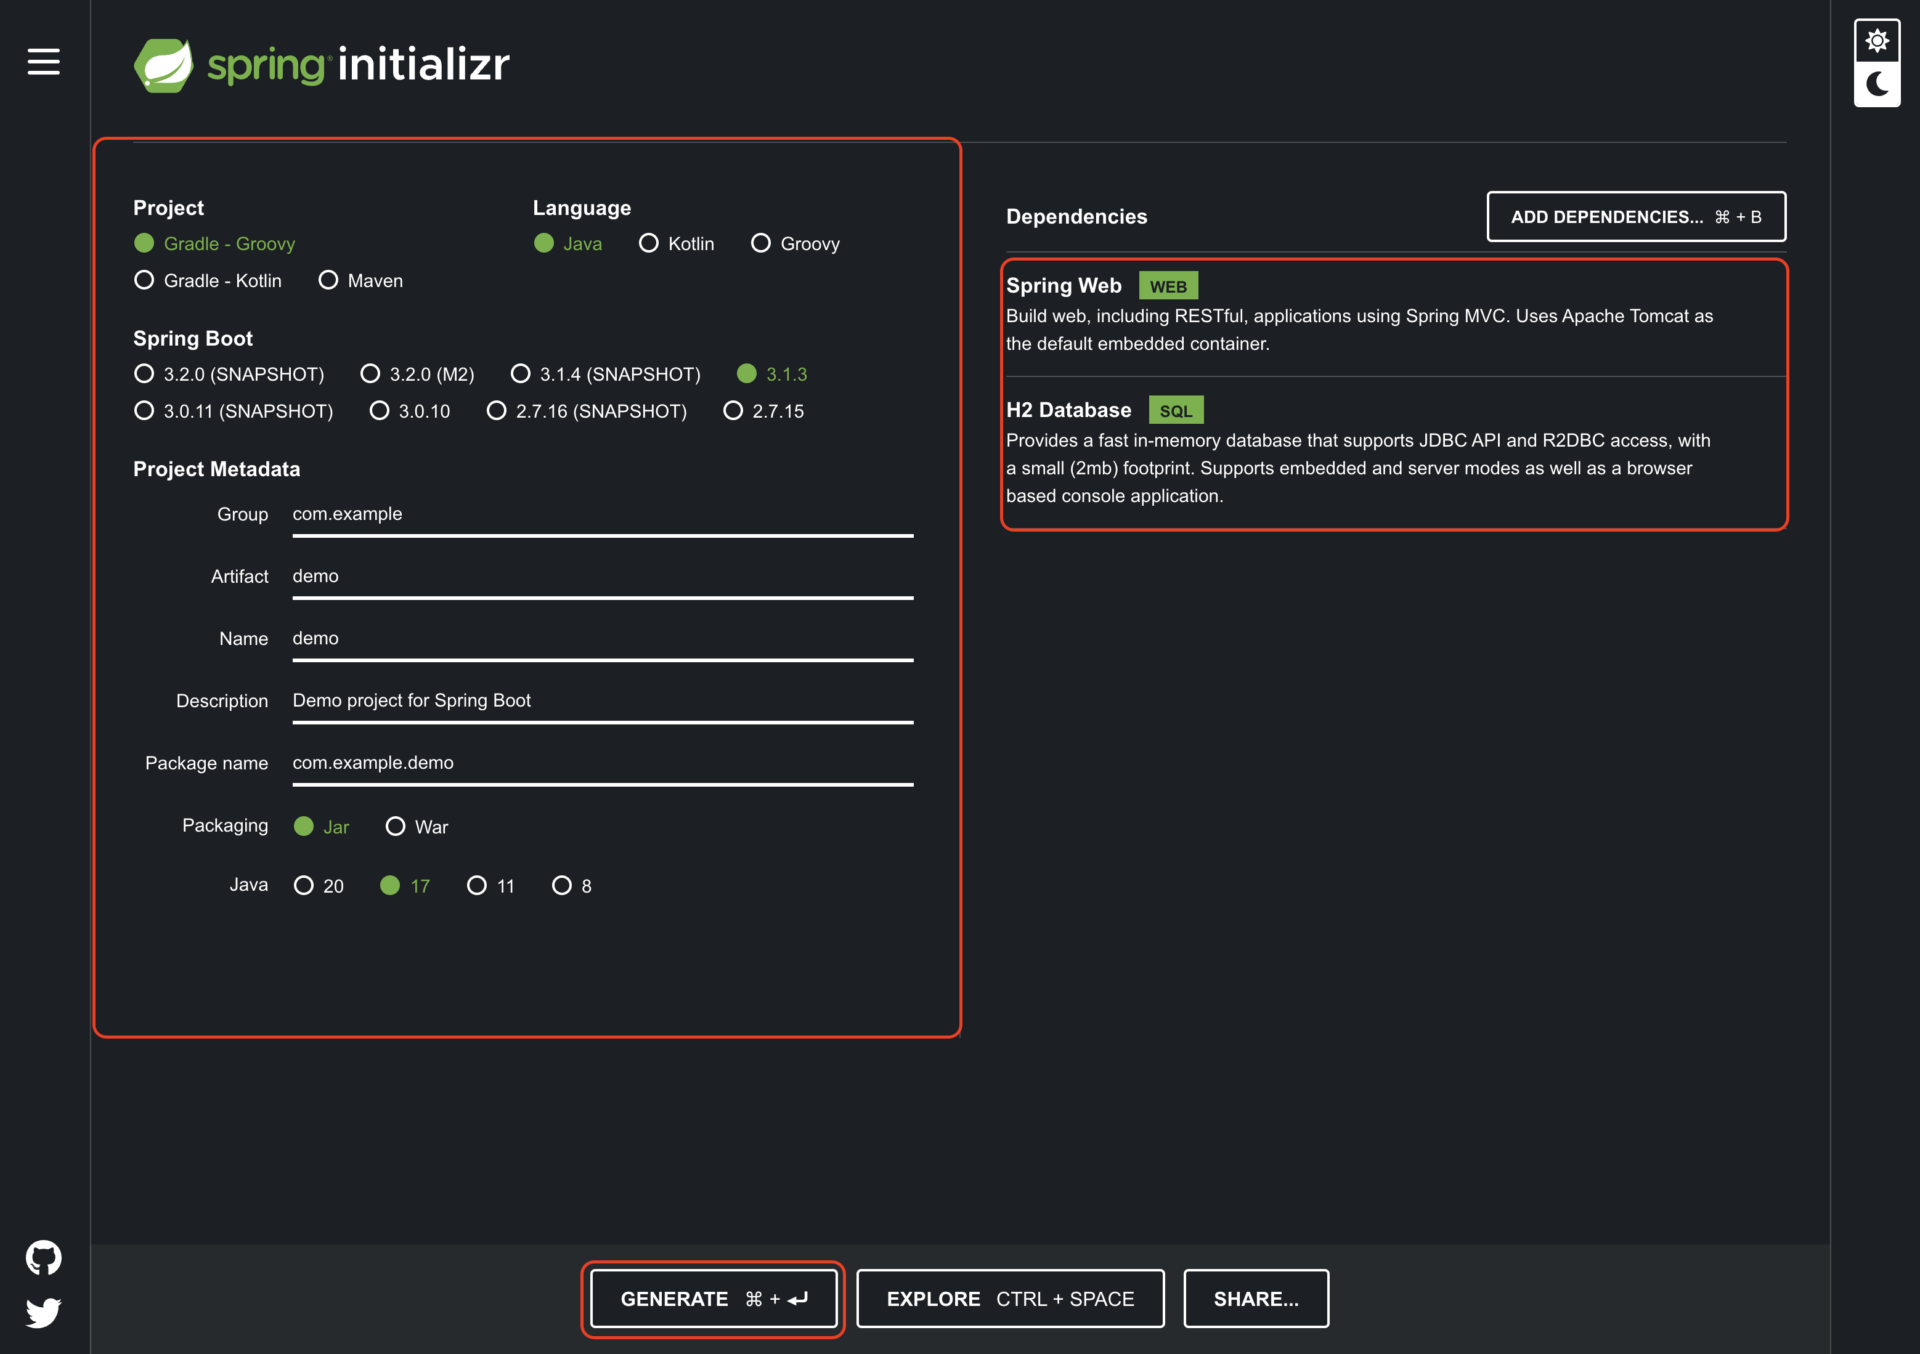Click Add Dependencies button
The height and width of the screenshot is (1354, 1920).
(x=1636, y=217)
